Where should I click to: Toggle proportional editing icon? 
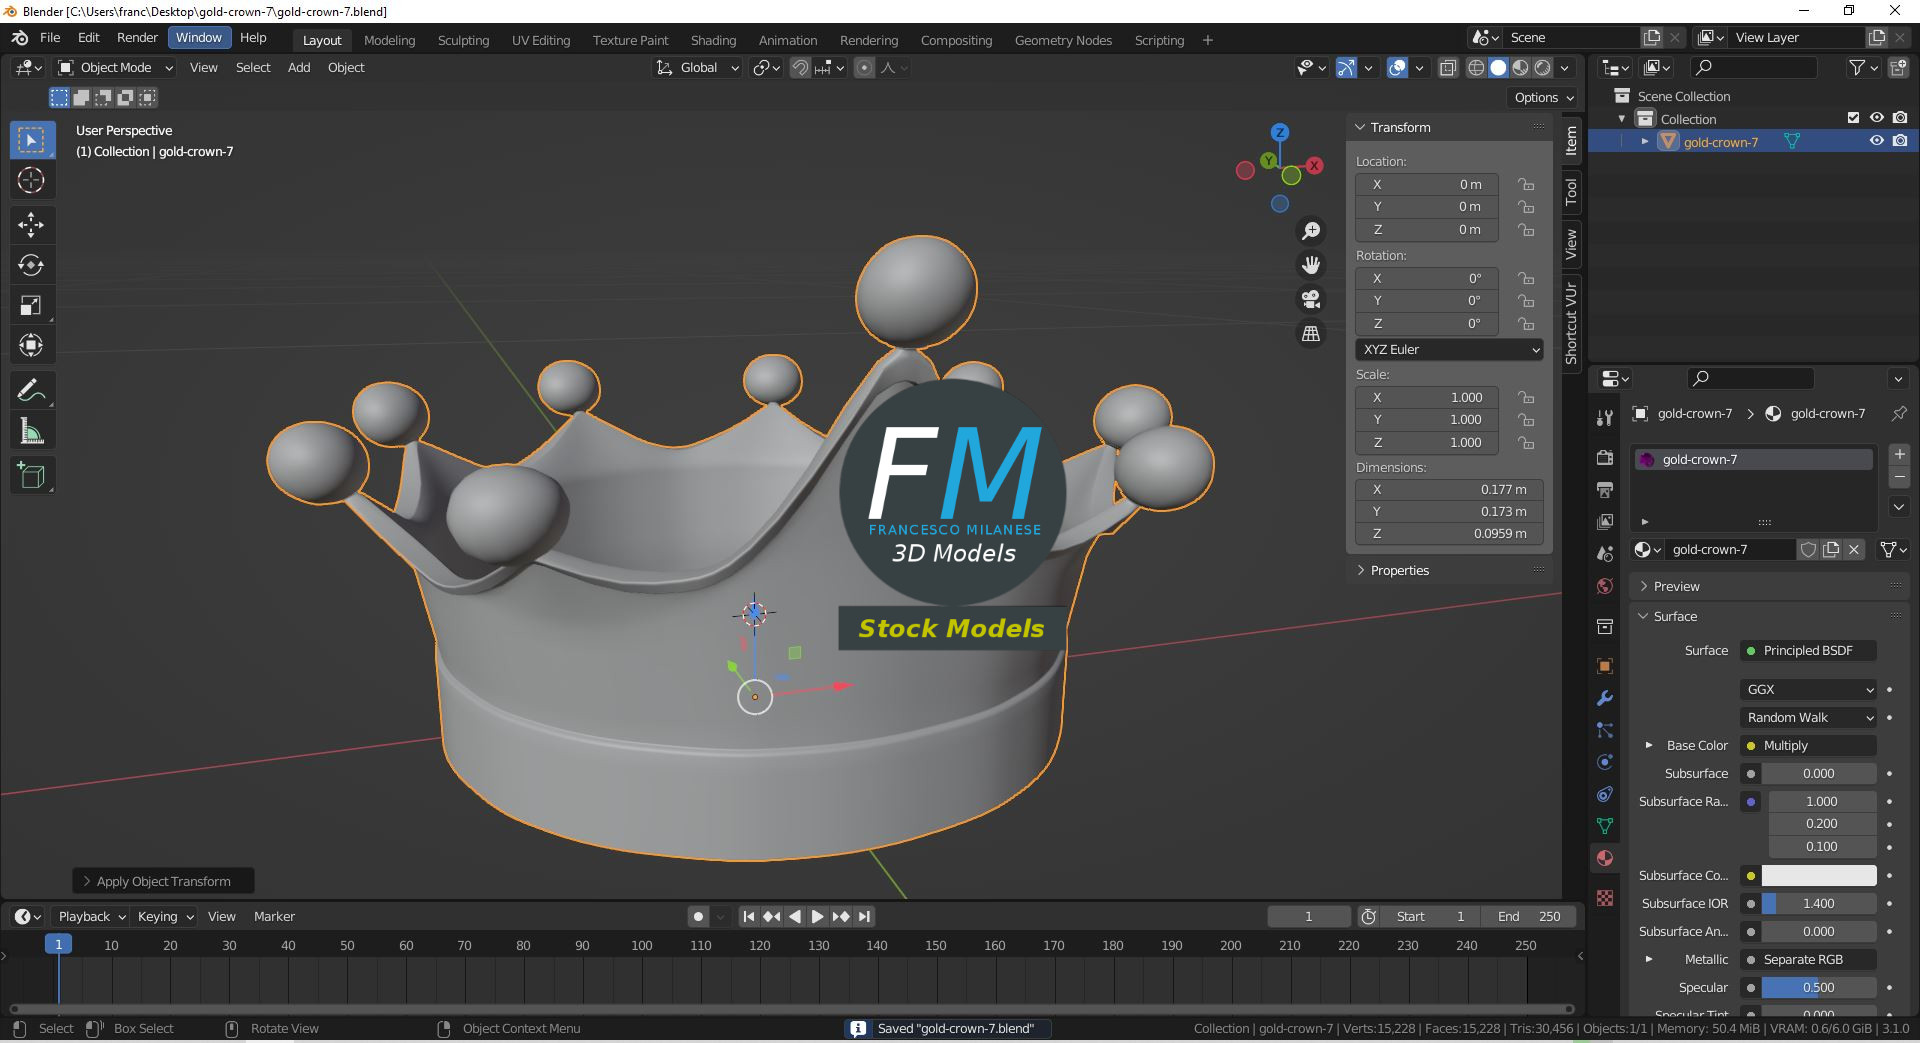click(x=865, y=68)
